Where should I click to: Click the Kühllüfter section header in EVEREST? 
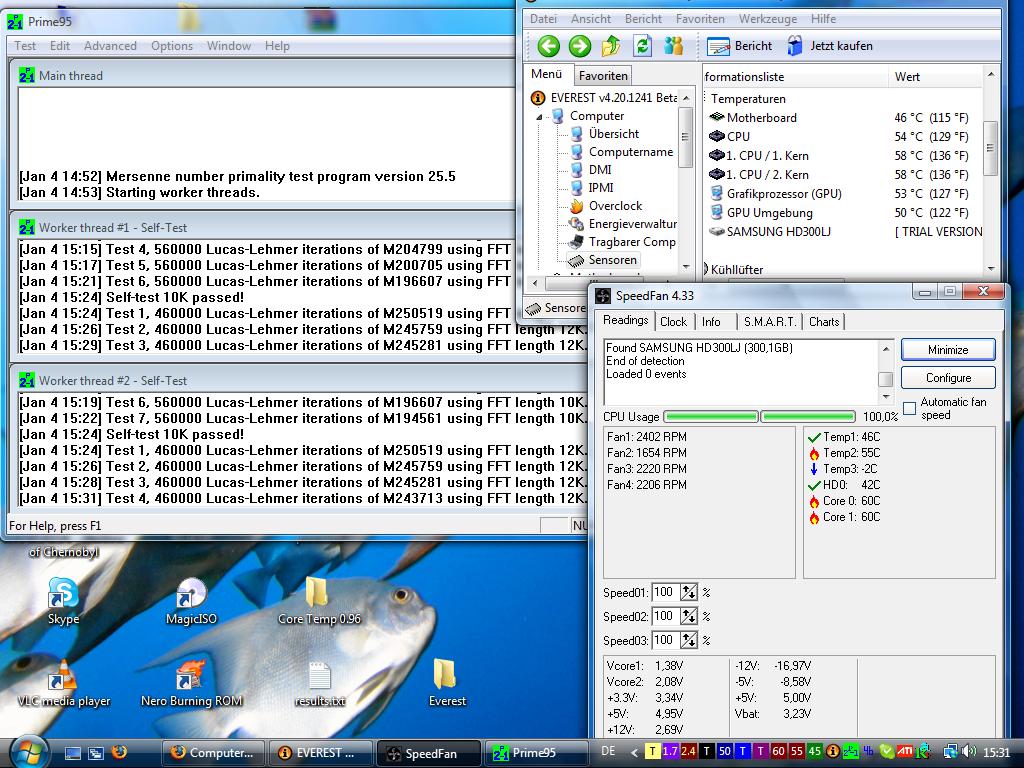point(737,269)
